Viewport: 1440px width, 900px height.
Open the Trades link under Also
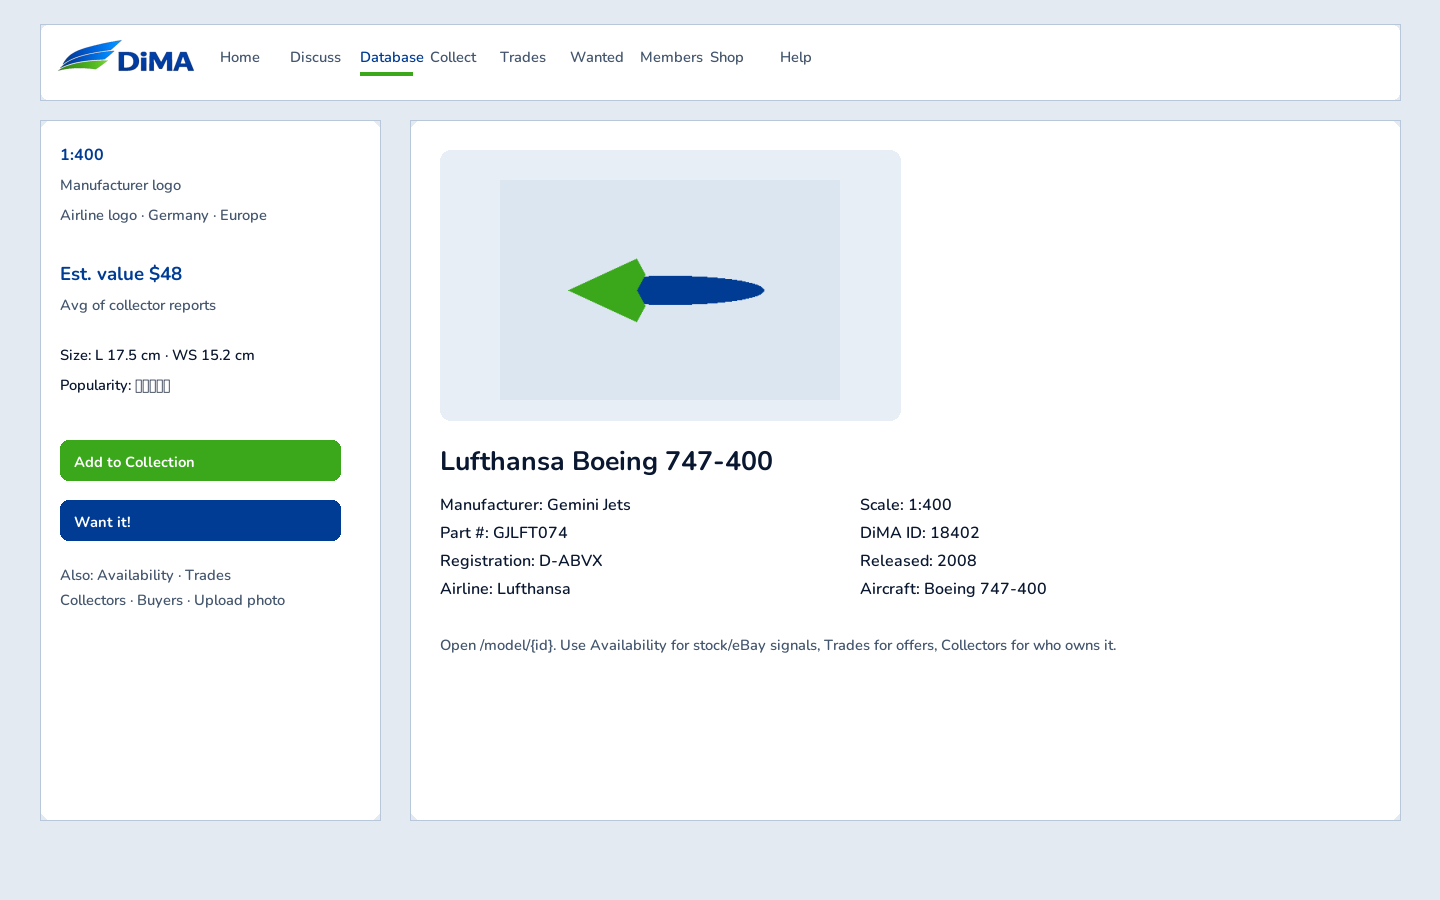point(208,575)
